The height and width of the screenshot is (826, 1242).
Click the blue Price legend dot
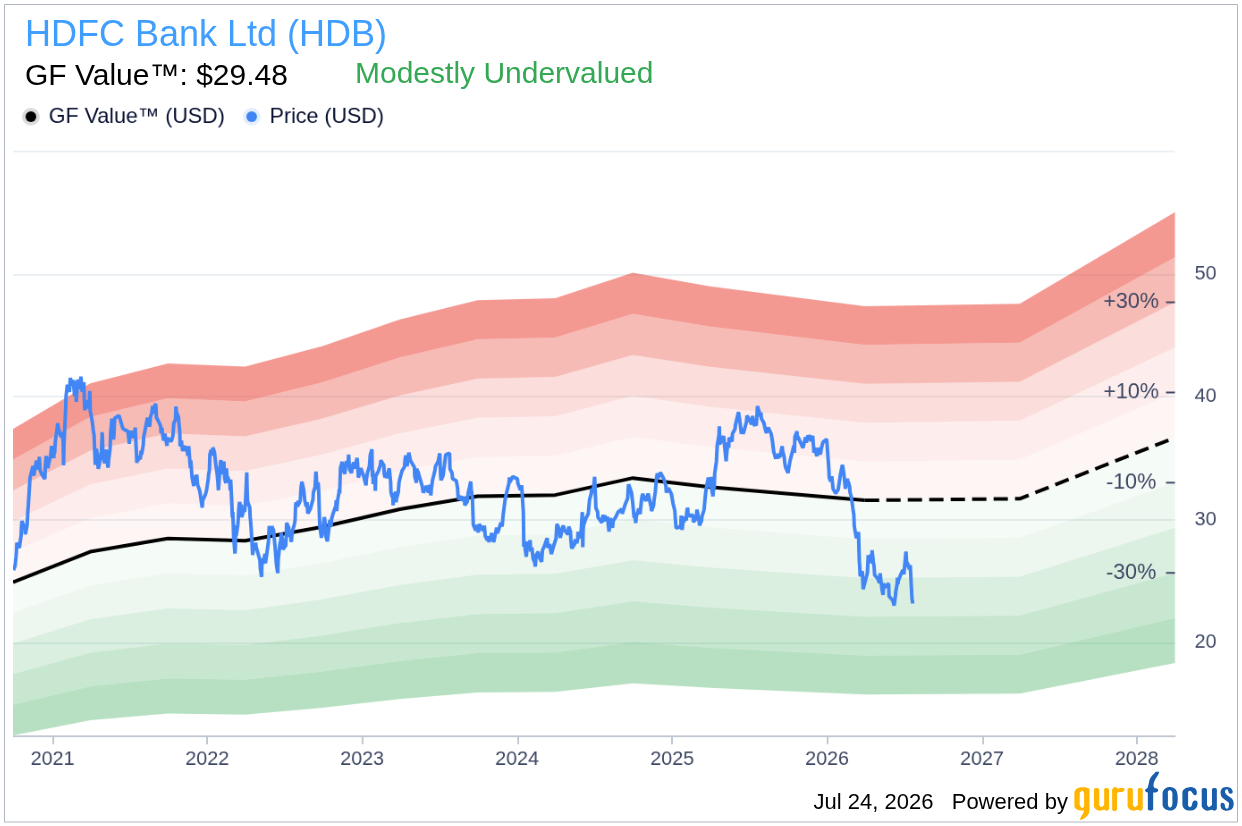coord(252,117)
